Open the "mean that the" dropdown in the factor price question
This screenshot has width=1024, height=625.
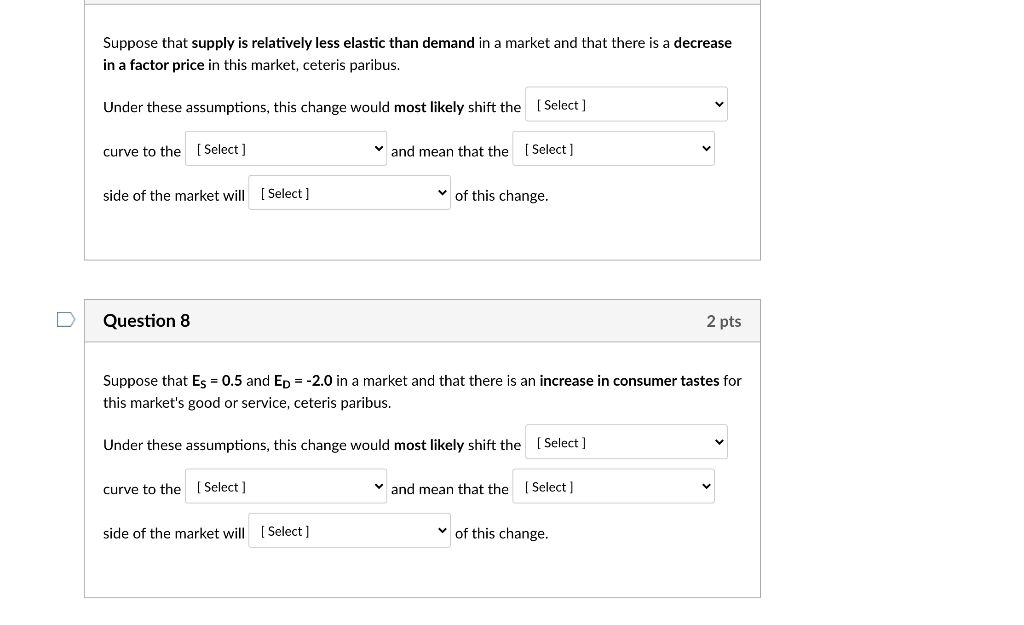613,148
